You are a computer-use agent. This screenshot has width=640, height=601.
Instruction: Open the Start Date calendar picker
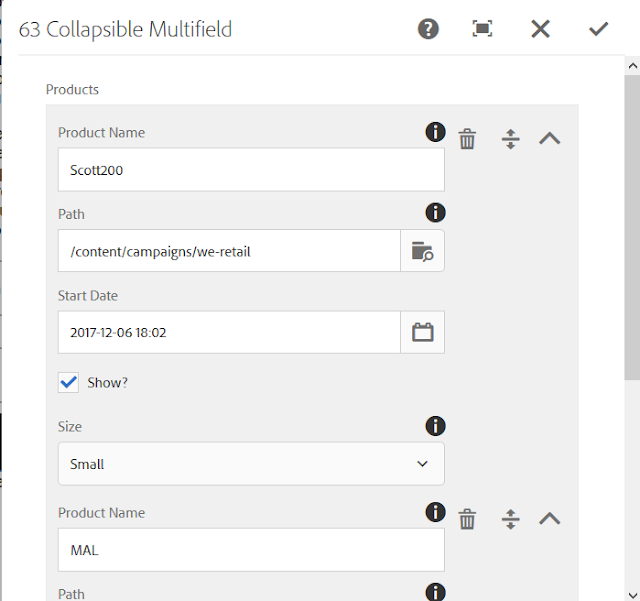[422, 332]
